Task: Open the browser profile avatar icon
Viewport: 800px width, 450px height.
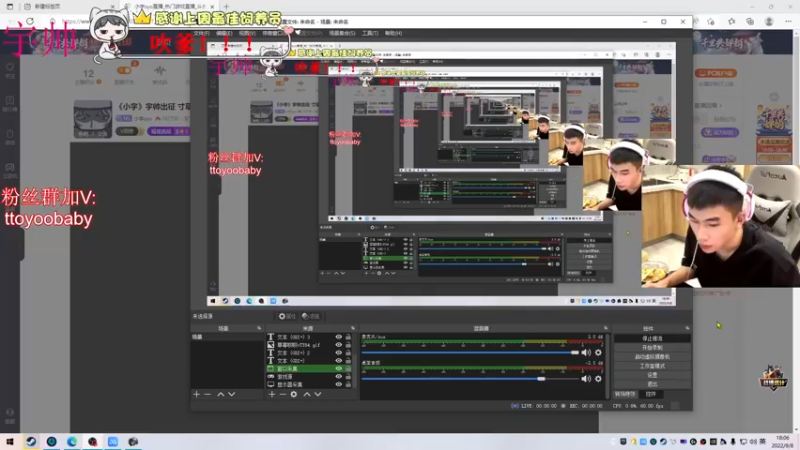Action: pos(769,21)
